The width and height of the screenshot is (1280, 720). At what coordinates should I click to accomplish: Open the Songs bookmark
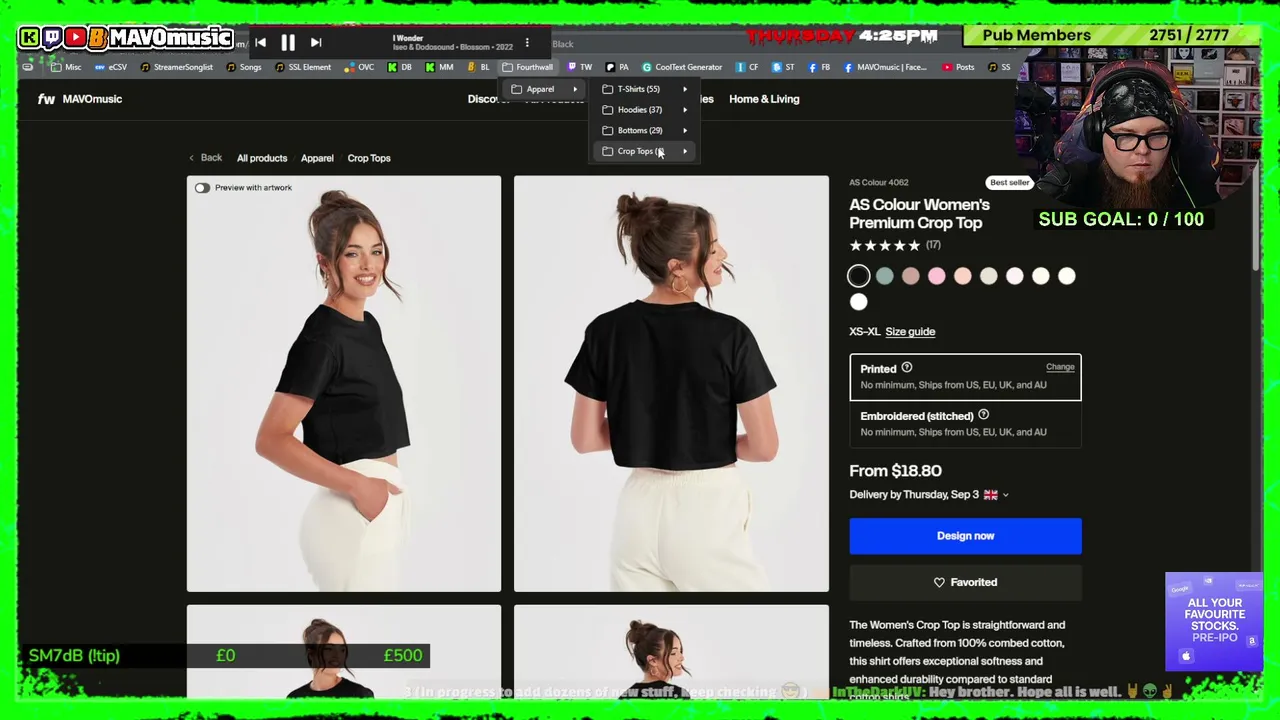tap(244, 67)
